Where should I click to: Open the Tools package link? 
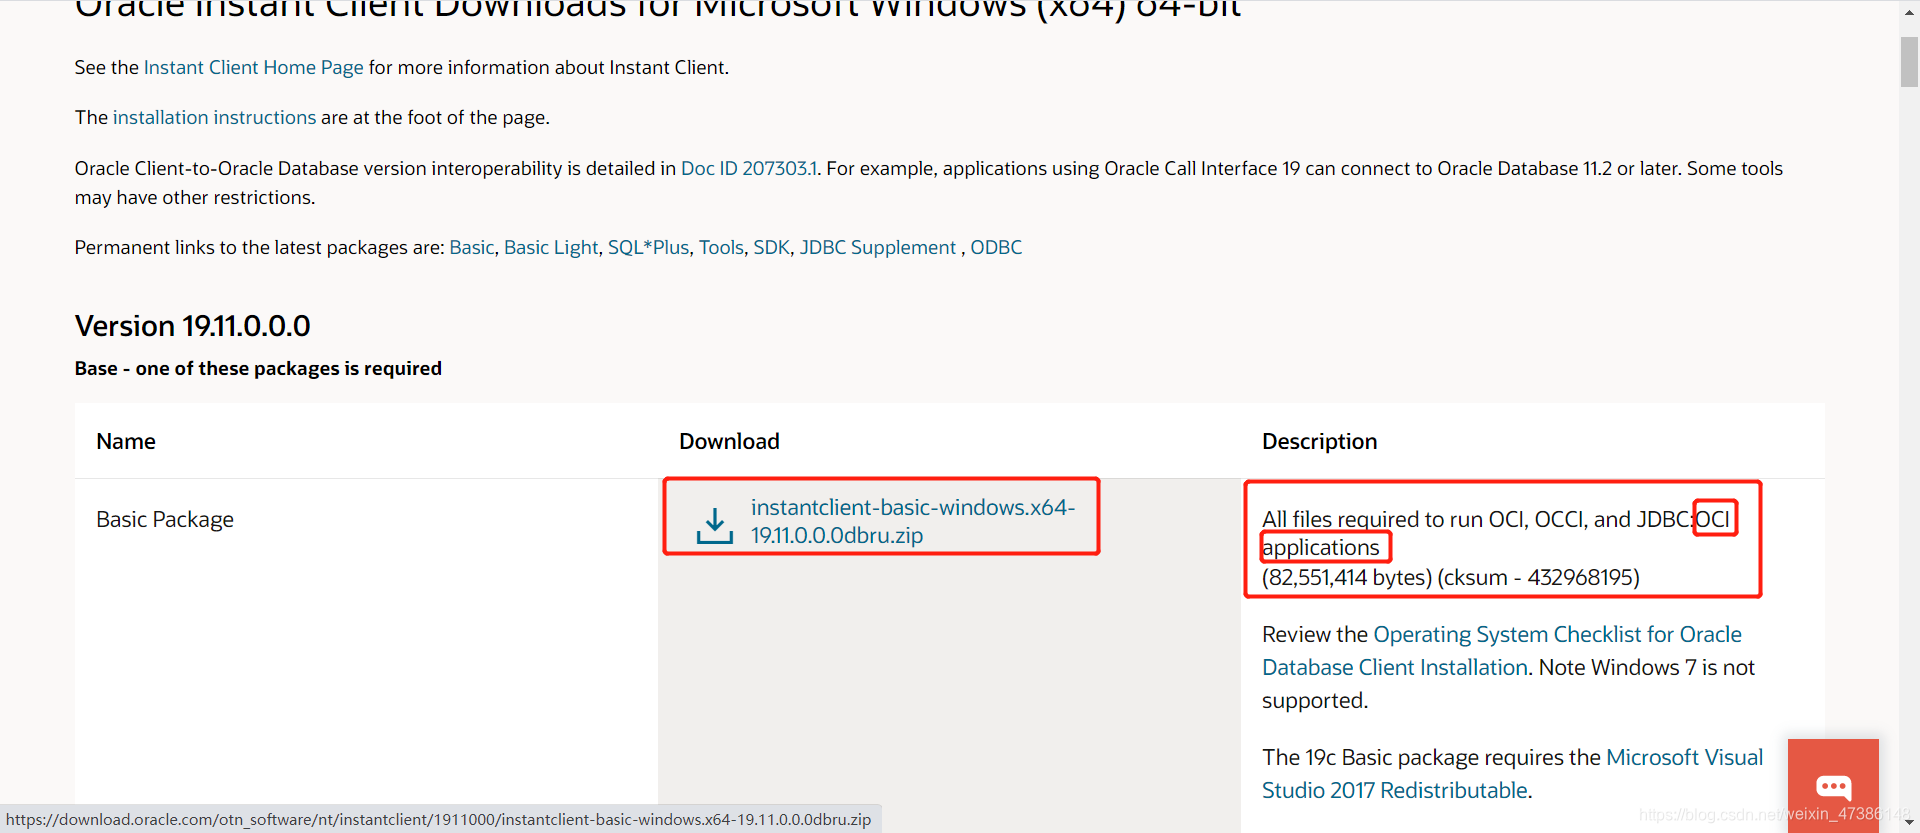(721, 247)
